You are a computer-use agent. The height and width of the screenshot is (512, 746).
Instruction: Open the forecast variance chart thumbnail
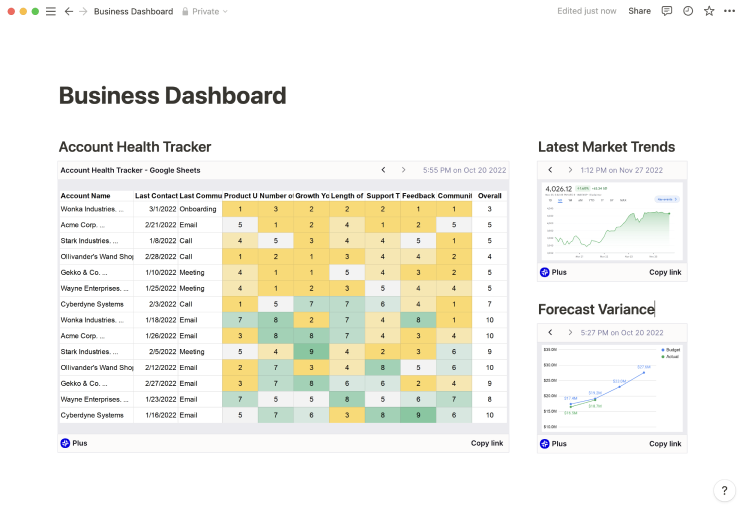click(x=612, y=388)
